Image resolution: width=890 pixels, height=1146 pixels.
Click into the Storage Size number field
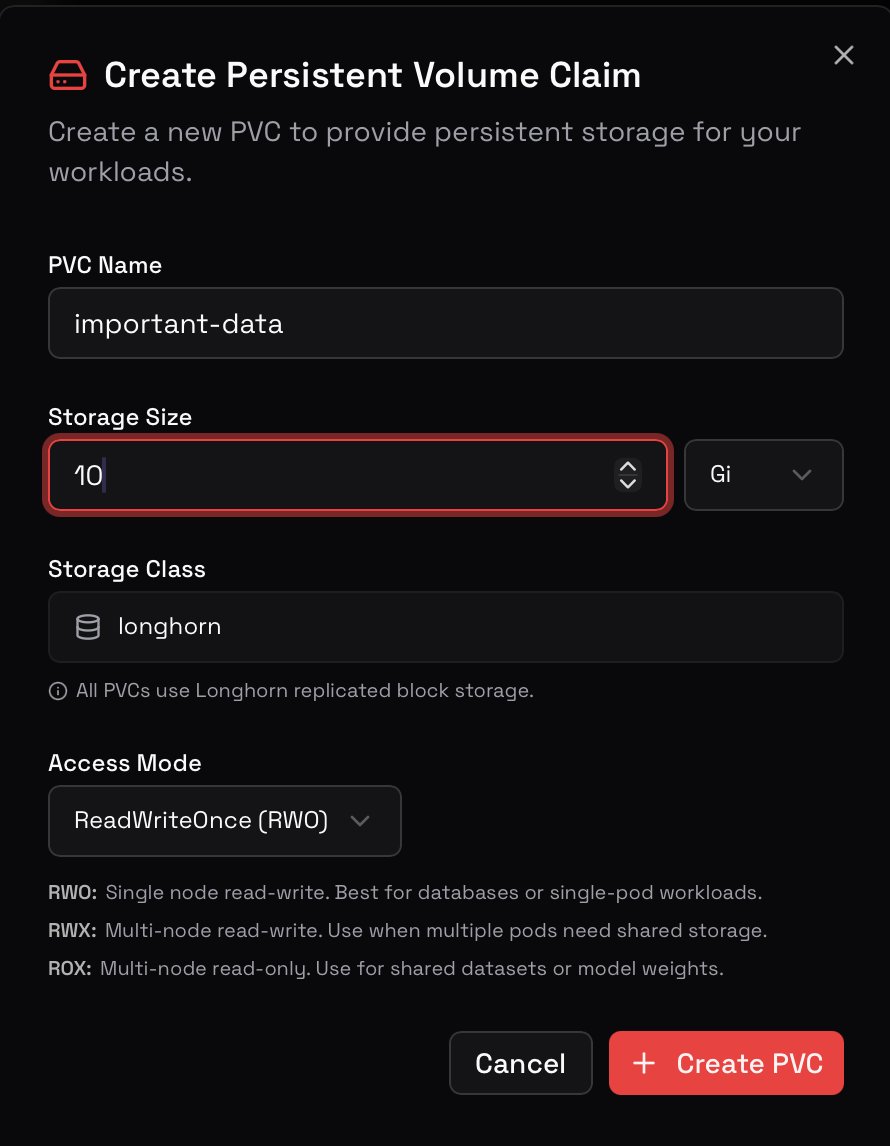point(340,475)
